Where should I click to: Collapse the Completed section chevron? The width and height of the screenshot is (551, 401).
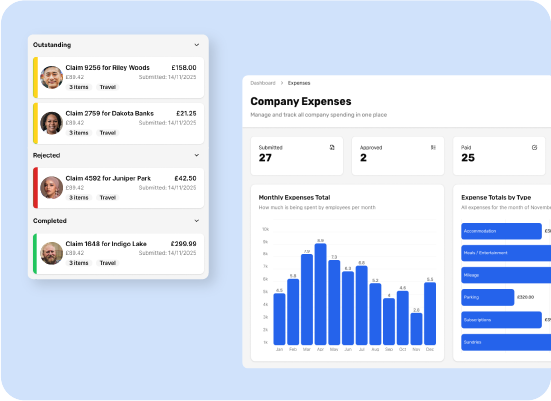coord(197,221)
